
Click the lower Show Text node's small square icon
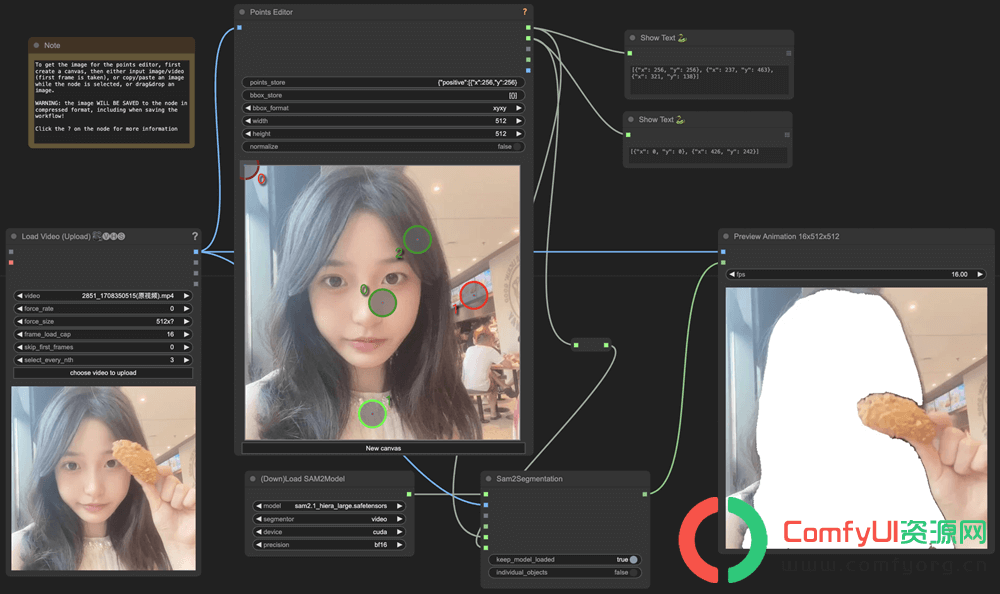click(x=787, y=135)
